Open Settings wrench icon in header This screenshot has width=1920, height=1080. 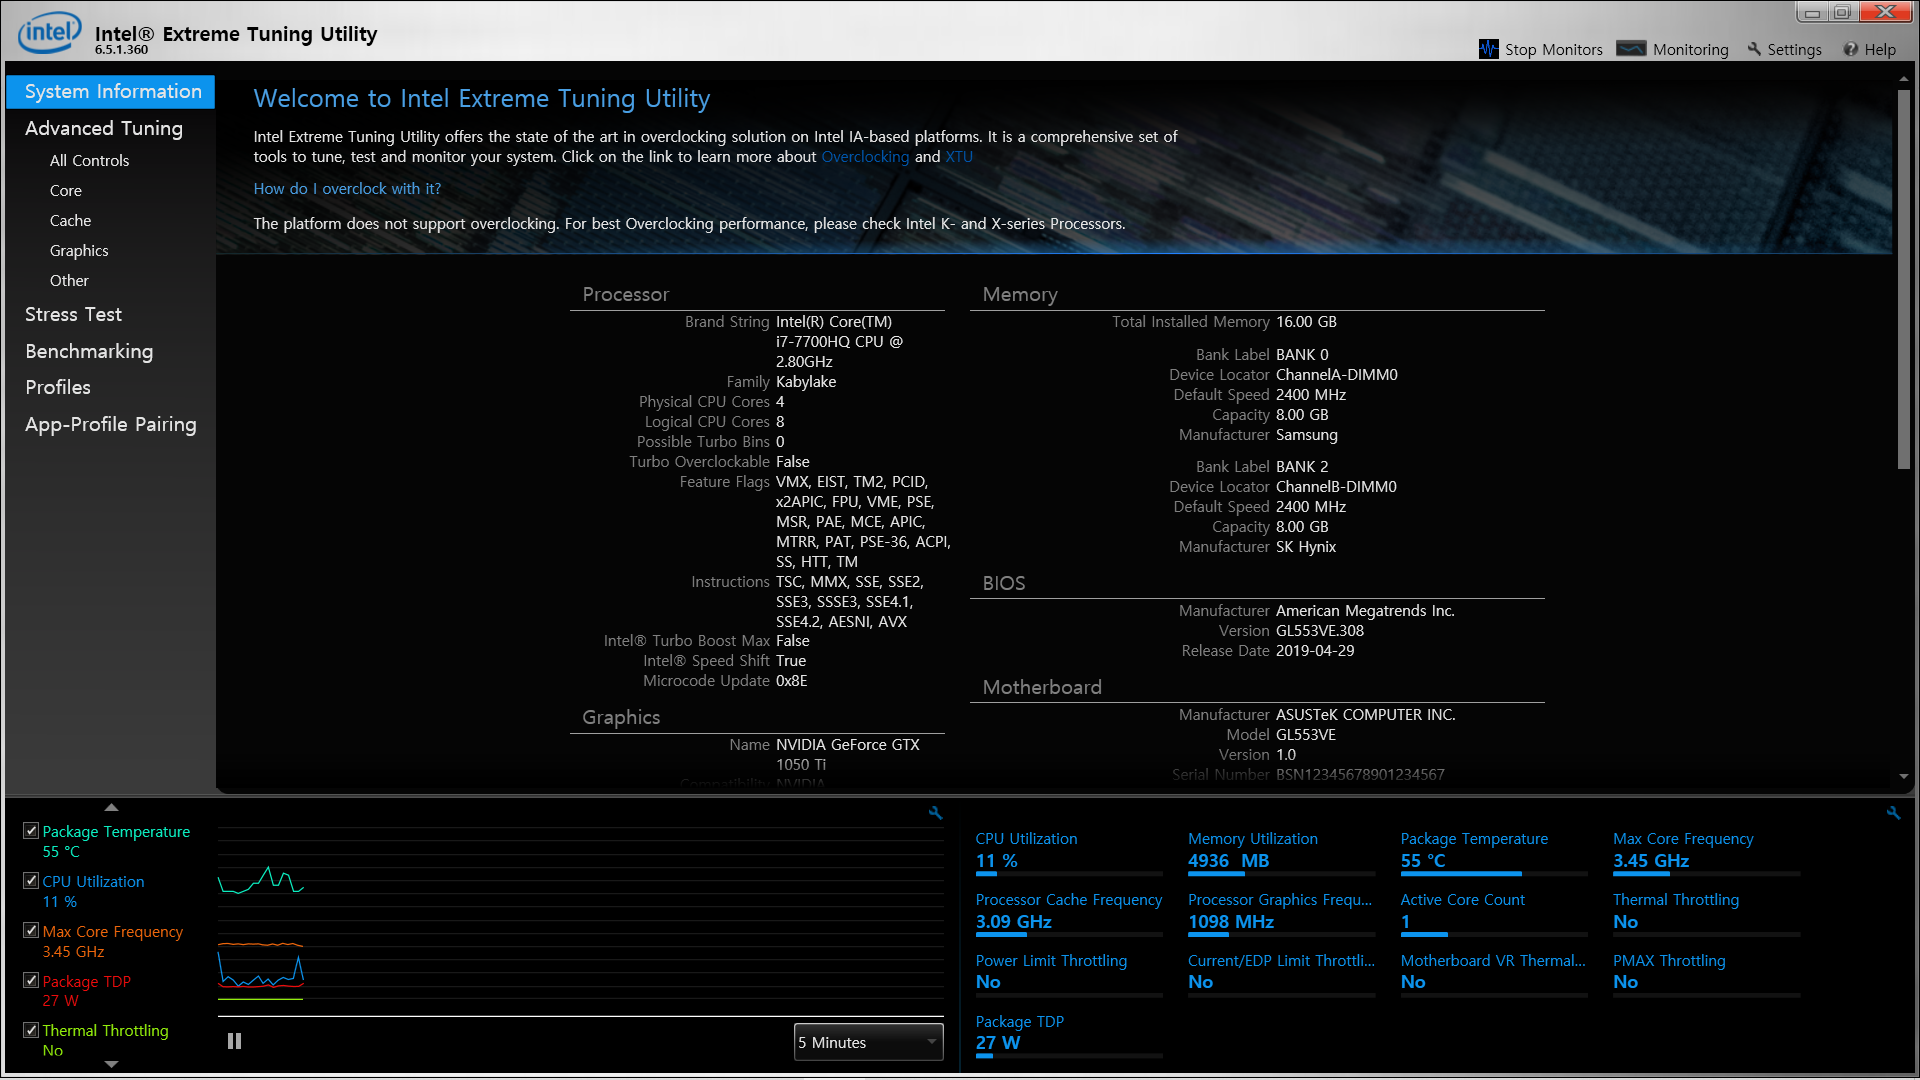coord(1754,49)
